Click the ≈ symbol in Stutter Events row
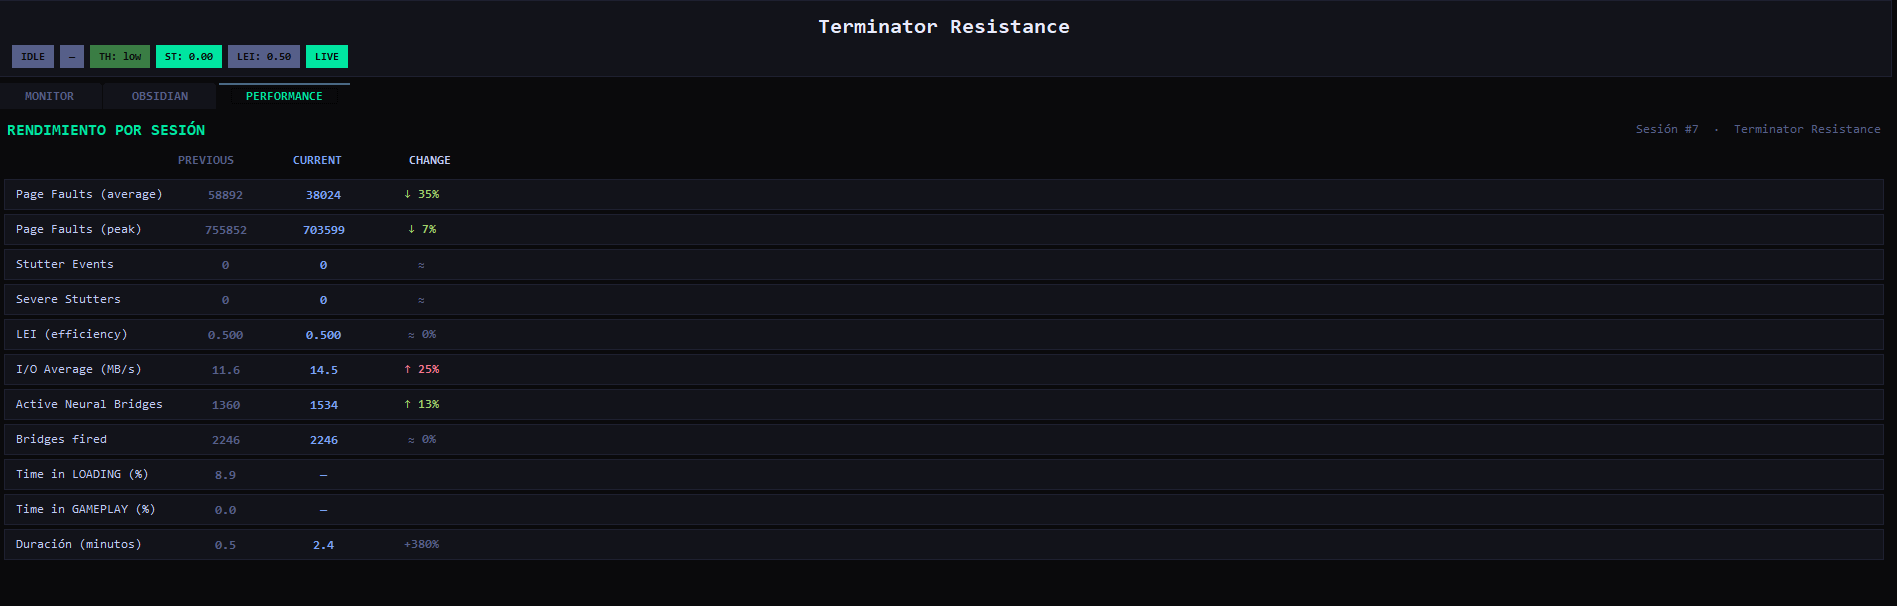 pos(421,265)
